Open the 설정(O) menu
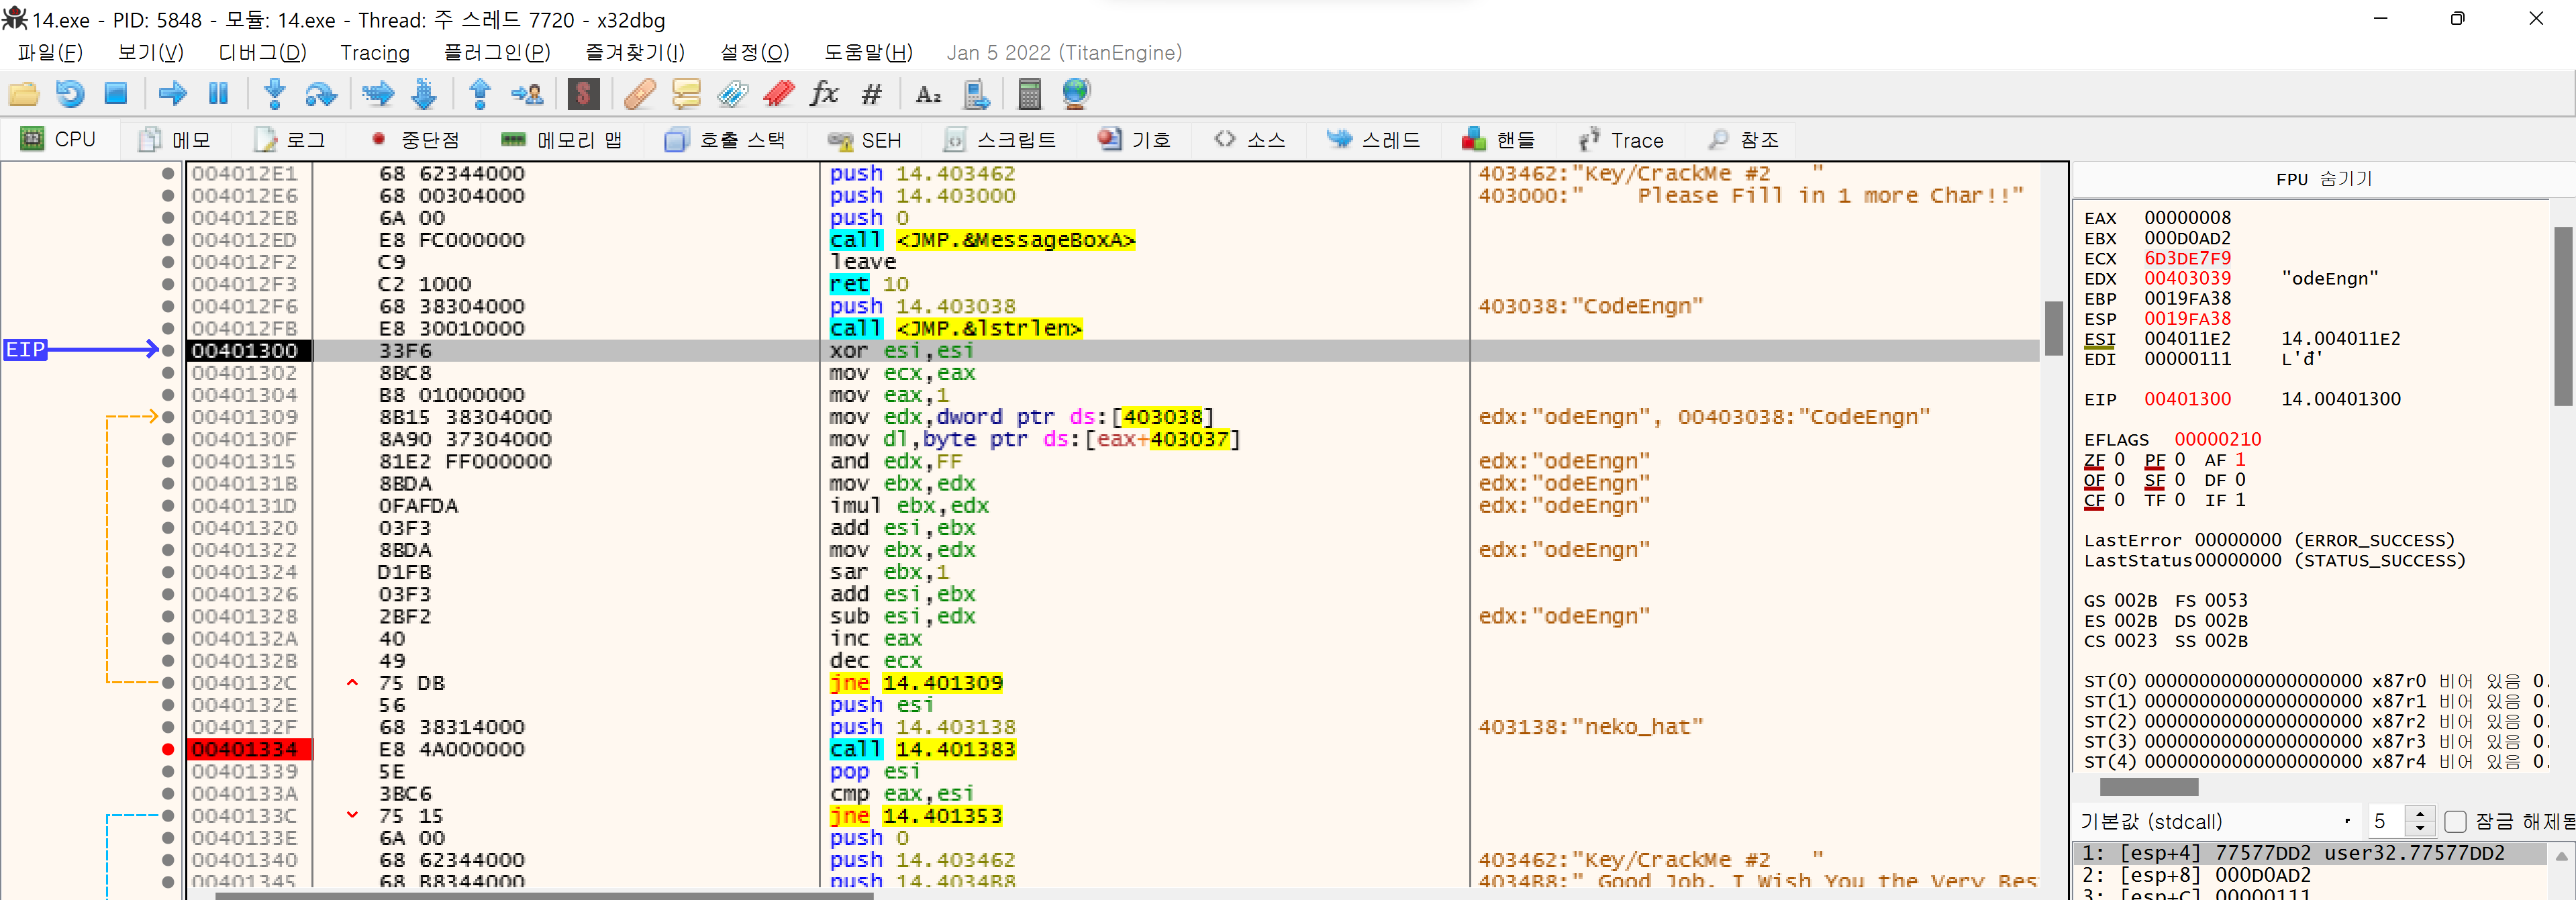The image size is (2576, 900). coord(755,52)
